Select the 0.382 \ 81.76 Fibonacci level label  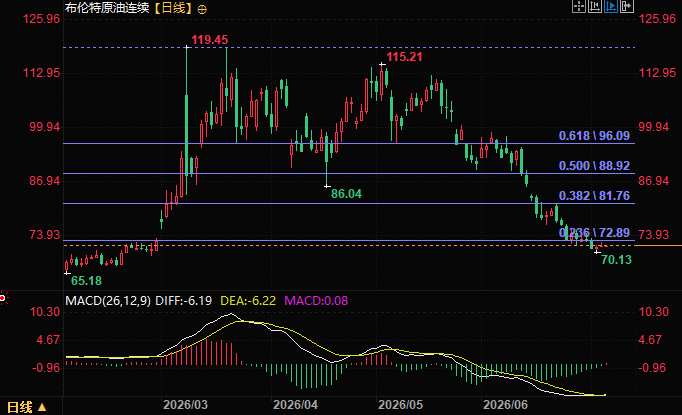click(x=594, y=196)
